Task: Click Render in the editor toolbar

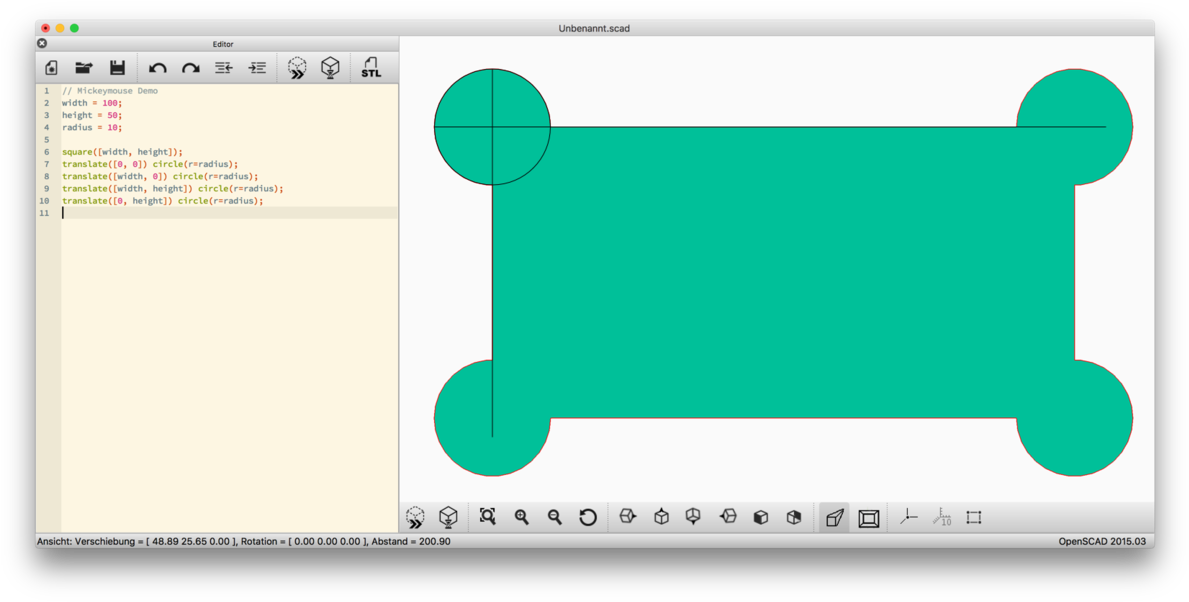Action: click(x=330, y=68)
